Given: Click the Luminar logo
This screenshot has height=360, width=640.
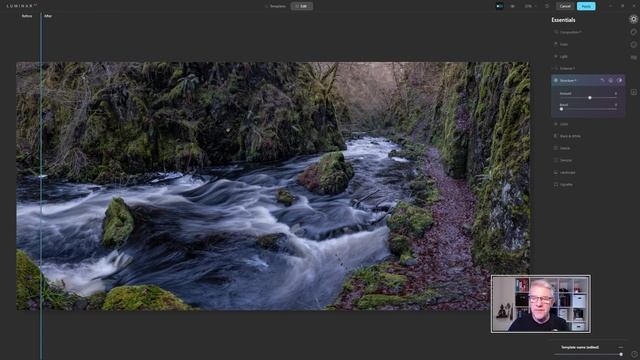Looking at the screenshot, I should [21, 6].
